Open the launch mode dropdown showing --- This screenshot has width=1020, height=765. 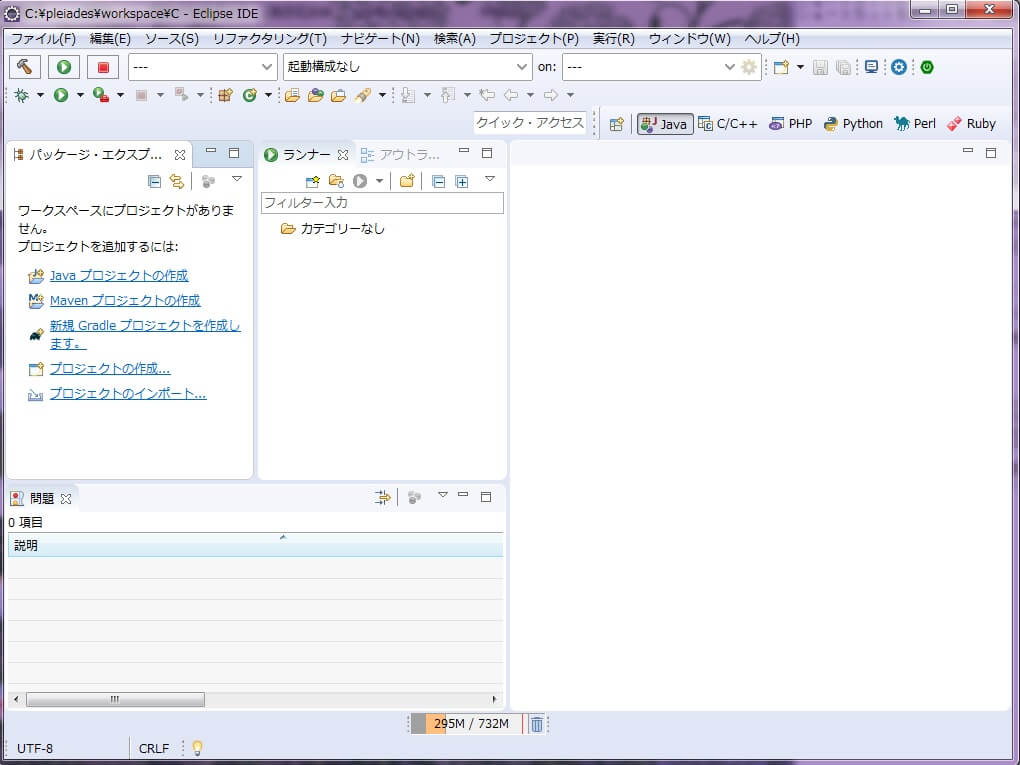point(202,67)
